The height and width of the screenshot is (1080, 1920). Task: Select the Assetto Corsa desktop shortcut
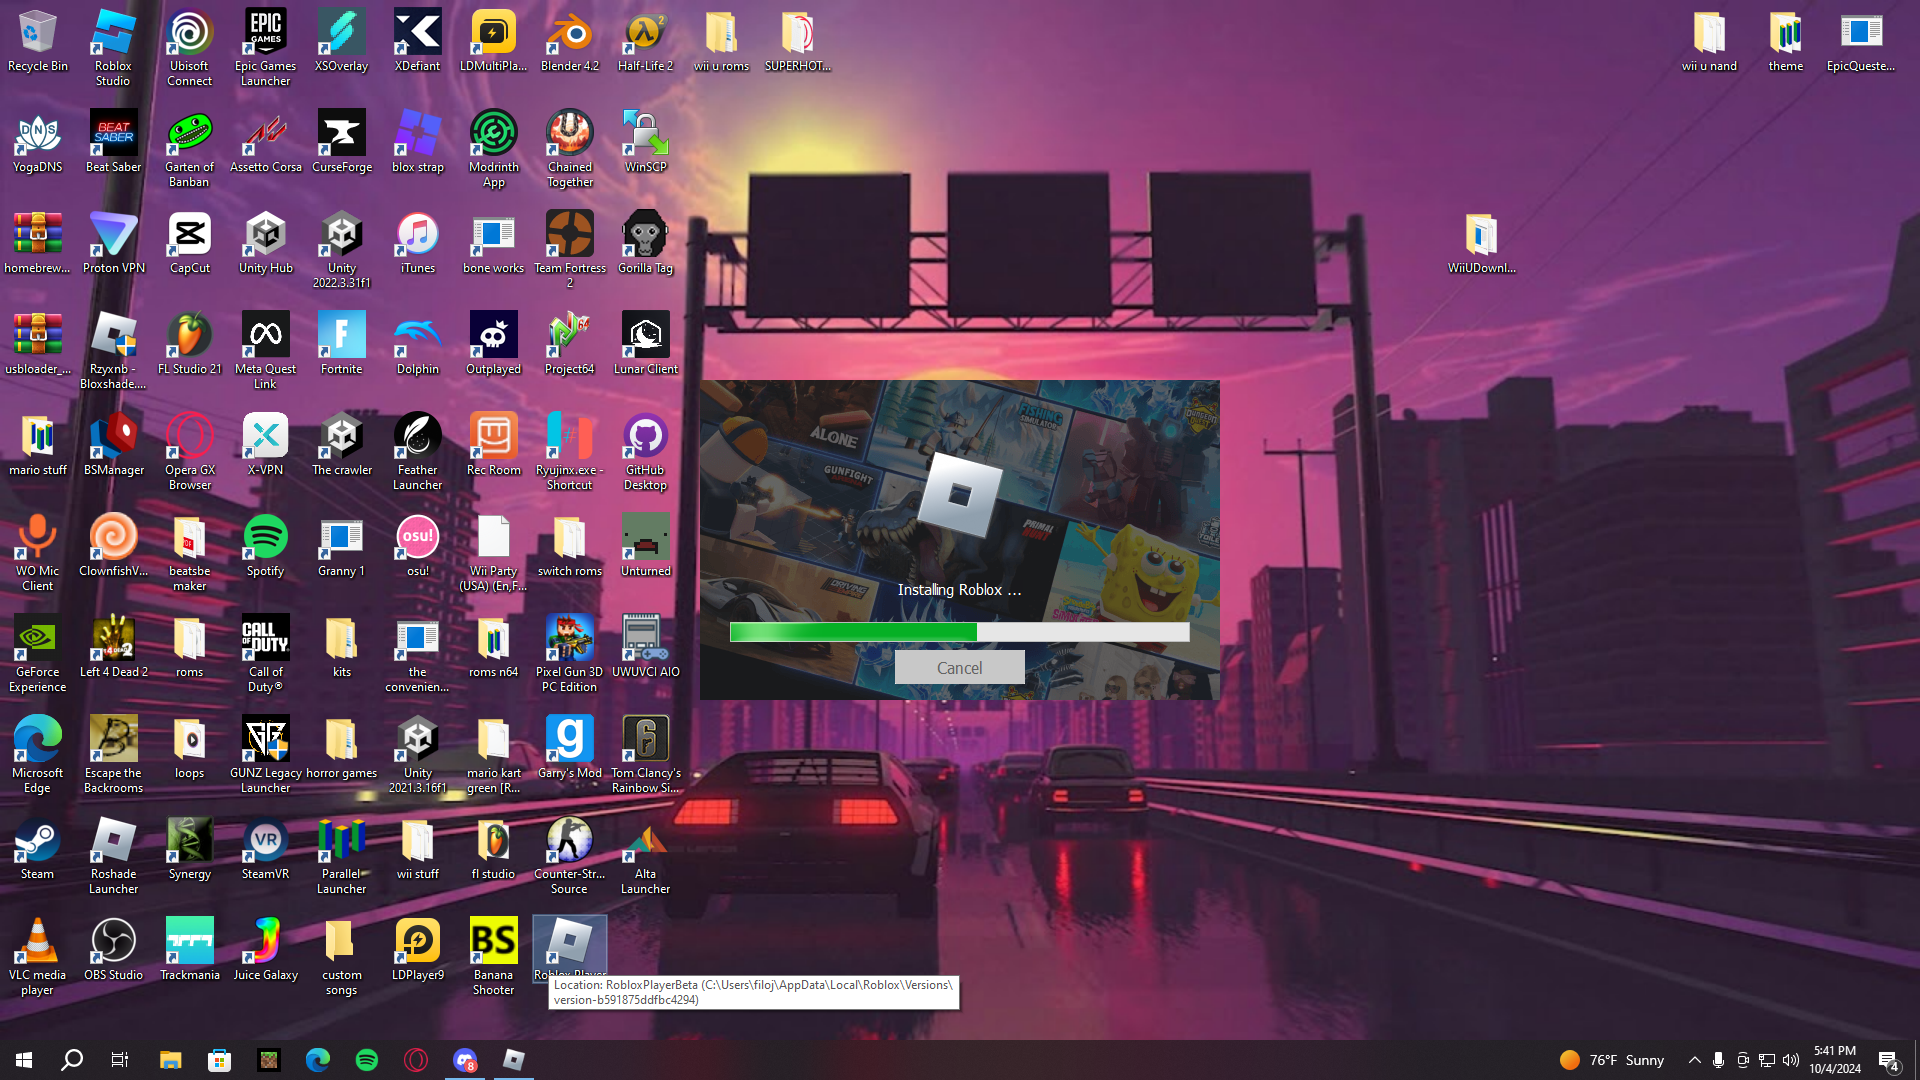click(x=265, y=143)
